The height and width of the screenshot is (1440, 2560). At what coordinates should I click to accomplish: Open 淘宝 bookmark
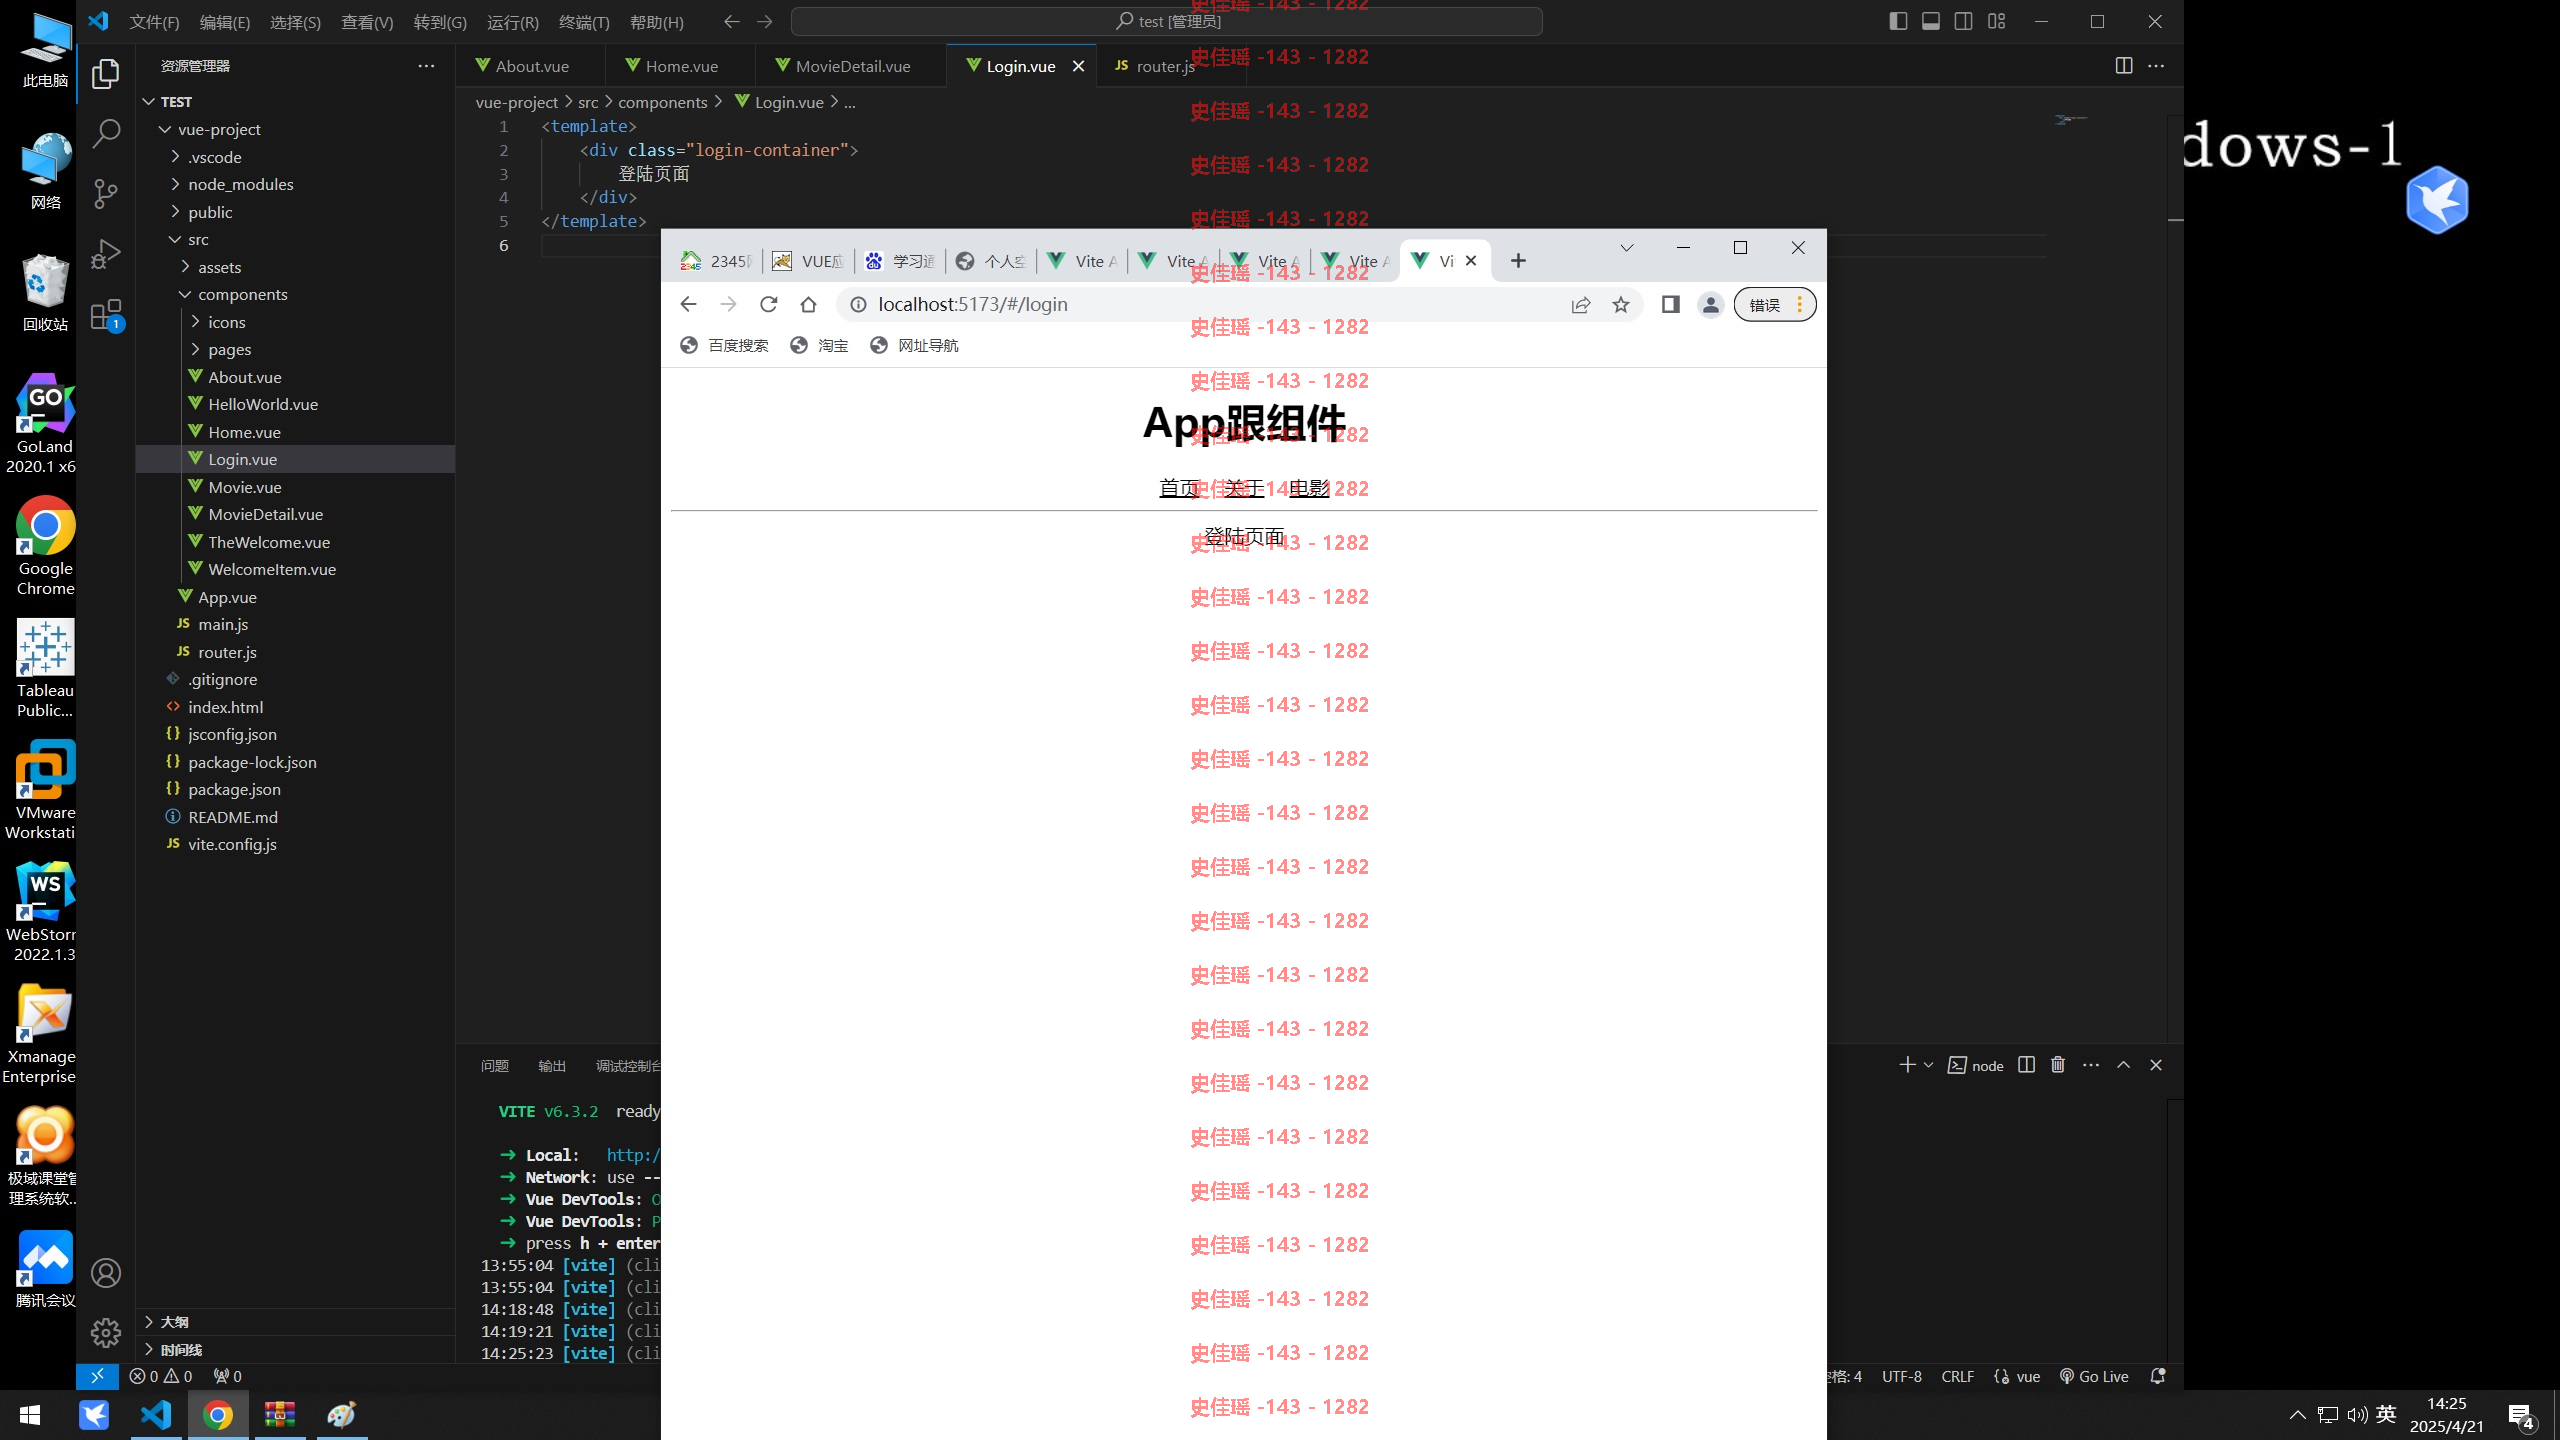[x=819, y=345]
